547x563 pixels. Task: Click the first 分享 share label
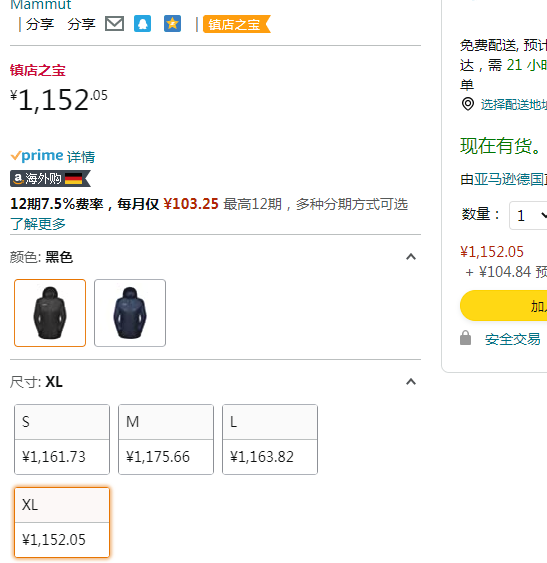point(40,24)
